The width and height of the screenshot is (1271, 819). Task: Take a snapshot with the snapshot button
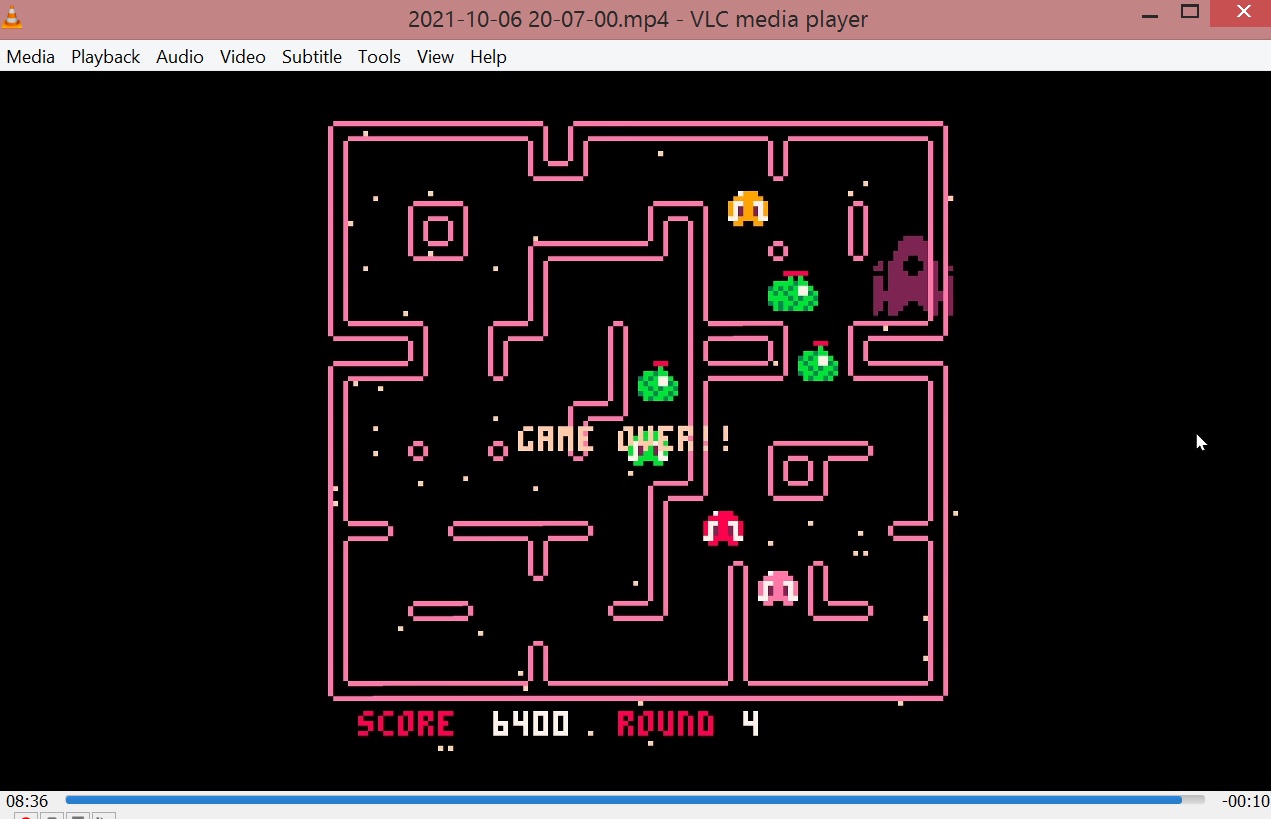(x=52, y=816)
